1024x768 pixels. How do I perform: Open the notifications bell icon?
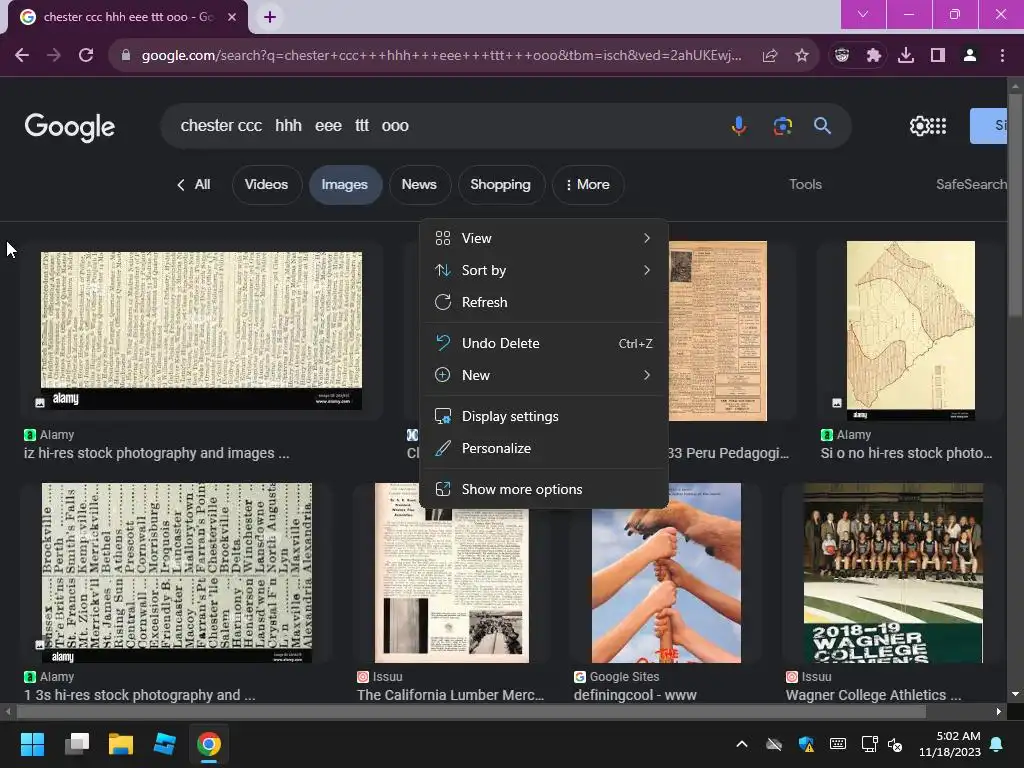pyautogui.click(x=997, y=744)
